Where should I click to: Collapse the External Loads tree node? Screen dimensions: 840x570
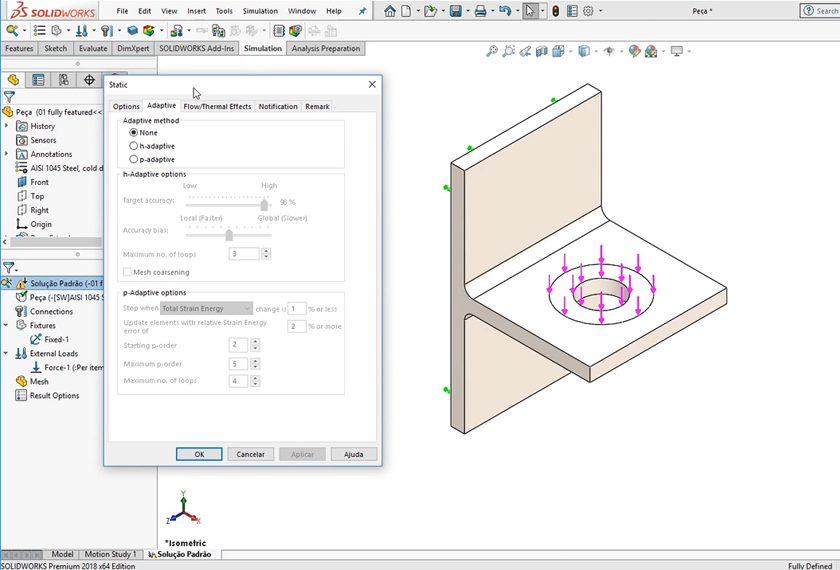tap(7, 353)
